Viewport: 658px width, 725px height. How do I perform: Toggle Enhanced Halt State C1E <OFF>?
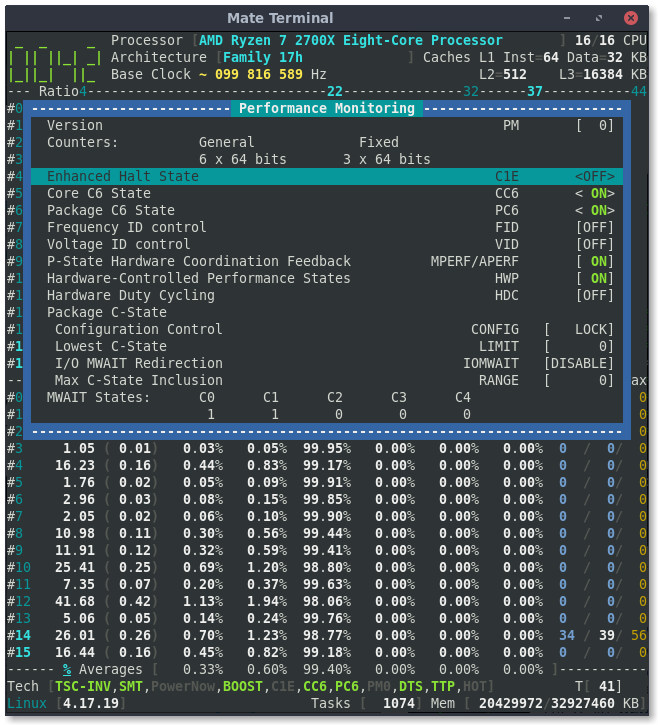click(595, 176)
